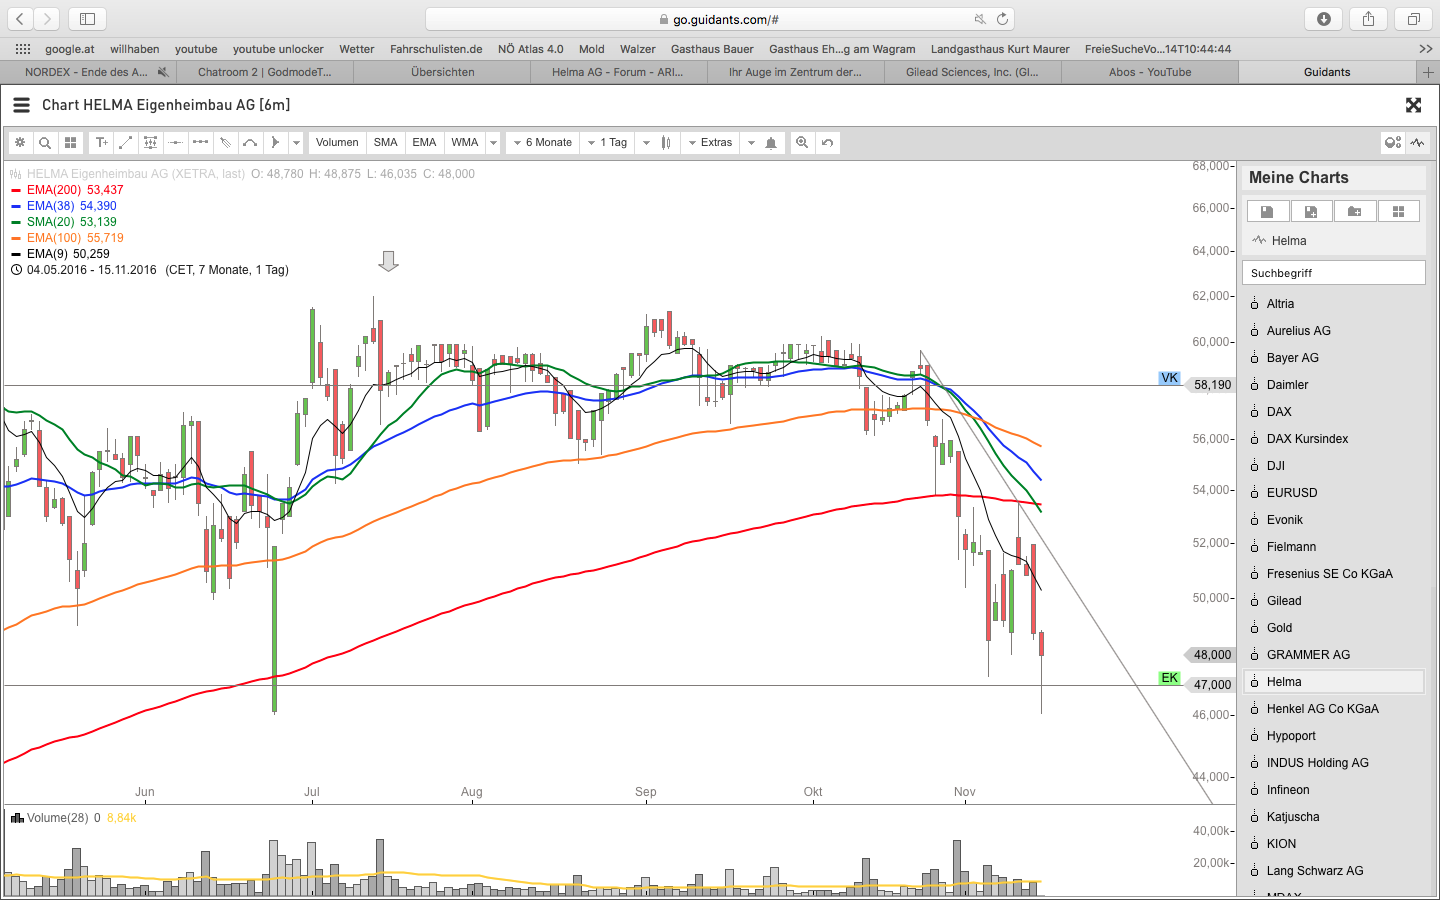Click the alarm bell icon
Image resolution: width=1440 pixels, height=900 pixels.
[x=771, y=143]
